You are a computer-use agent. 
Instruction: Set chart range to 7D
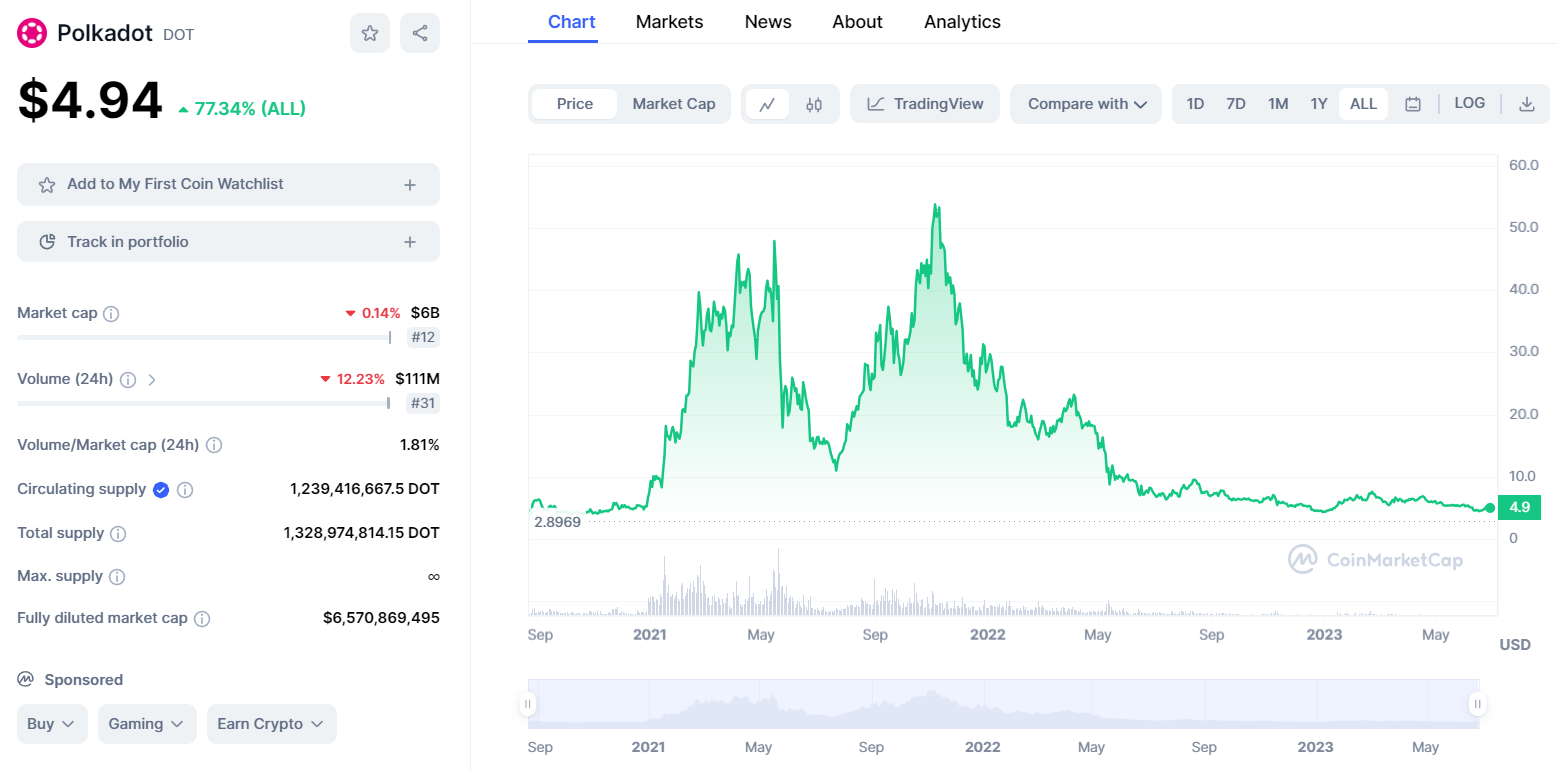tap(1236, 104)
